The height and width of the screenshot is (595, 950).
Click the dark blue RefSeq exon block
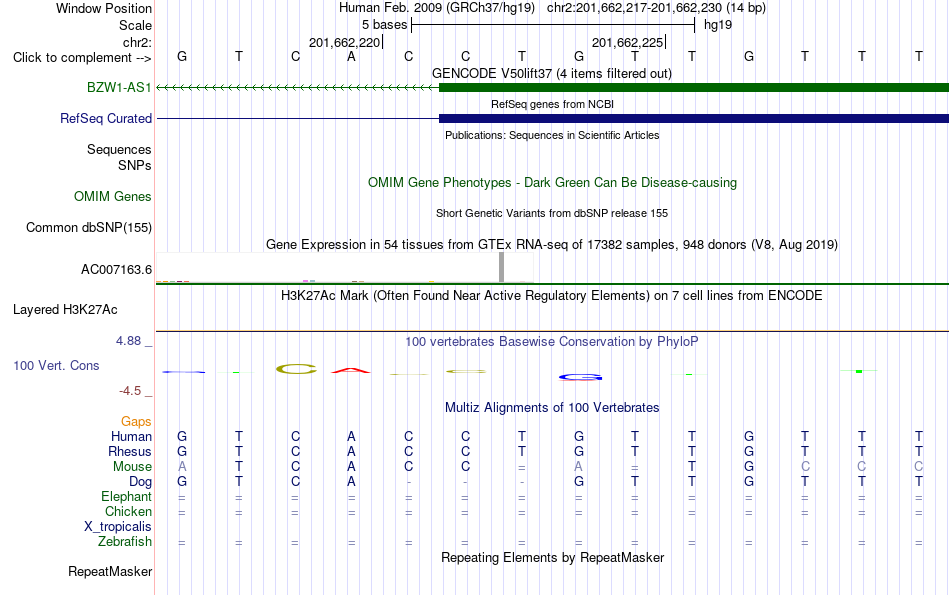pos(694,118)
